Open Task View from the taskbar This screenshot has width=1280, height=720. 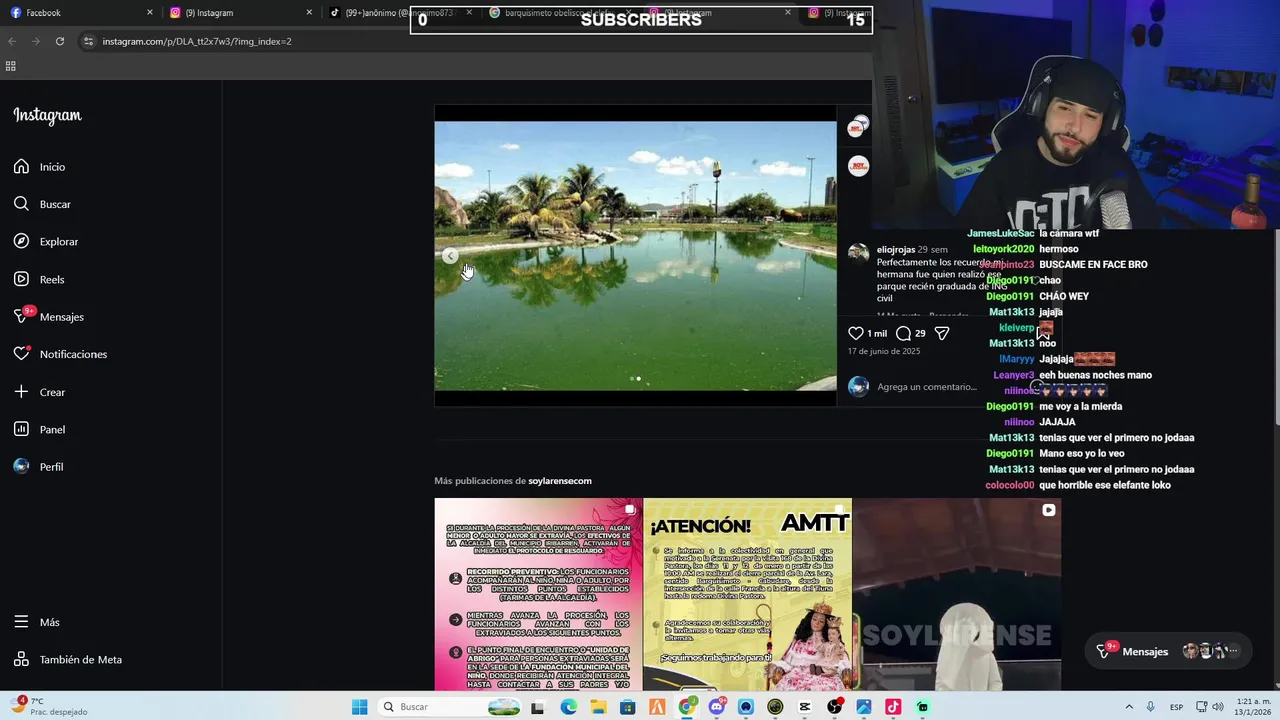537,707
